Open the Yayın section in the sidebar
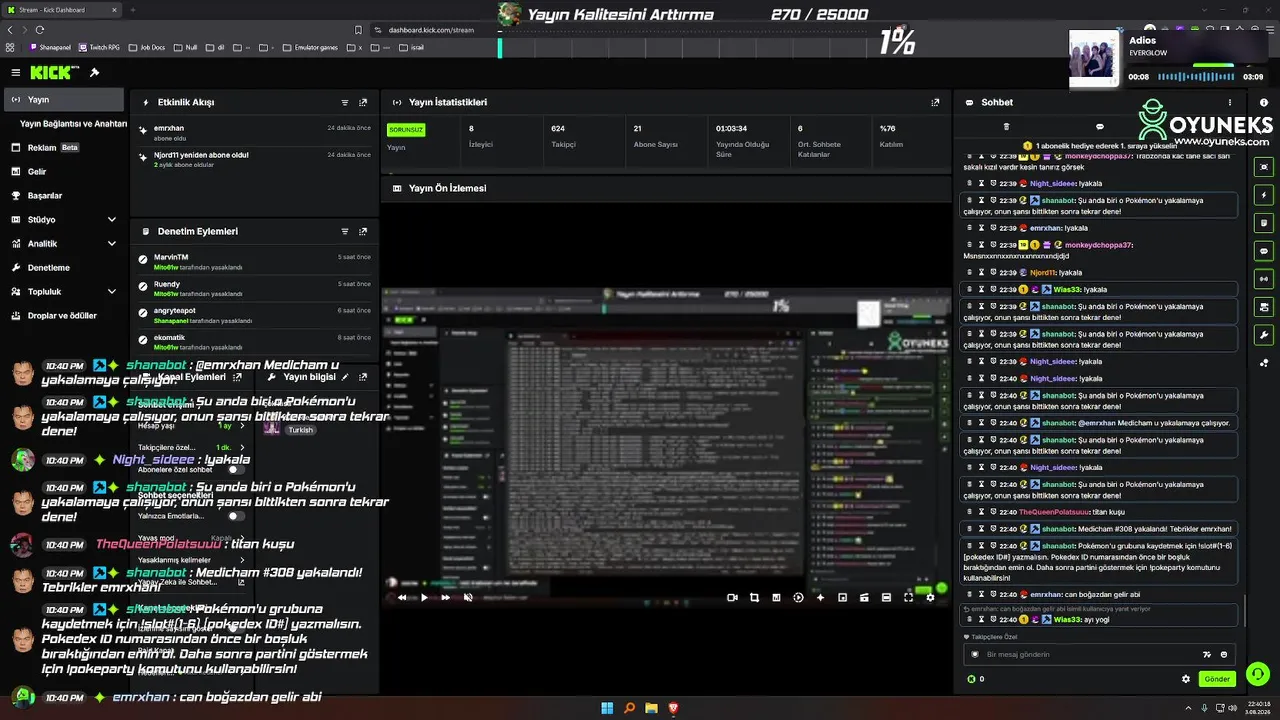This screenshot has height=720, width=1280. [64, 100]
